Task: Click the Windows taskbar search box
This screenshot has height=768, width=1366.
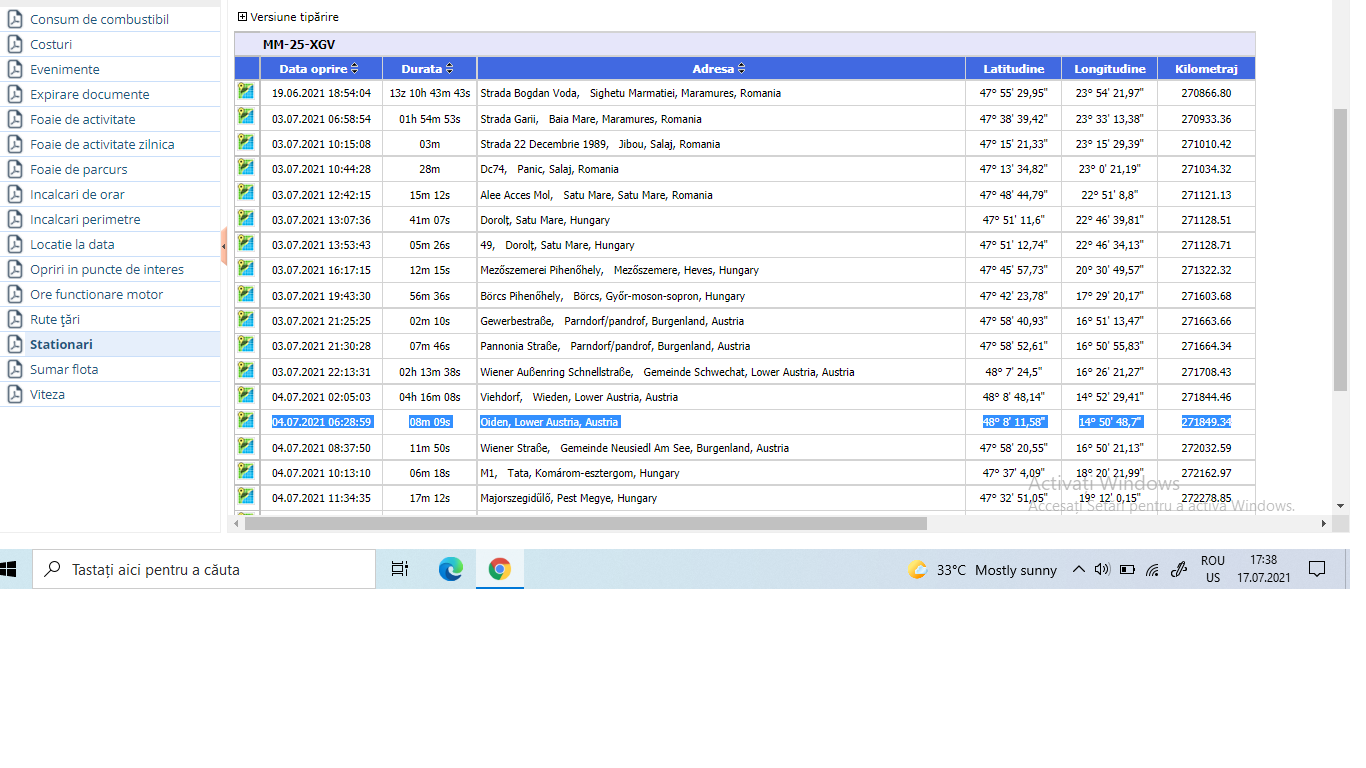Action: (205, 569)
